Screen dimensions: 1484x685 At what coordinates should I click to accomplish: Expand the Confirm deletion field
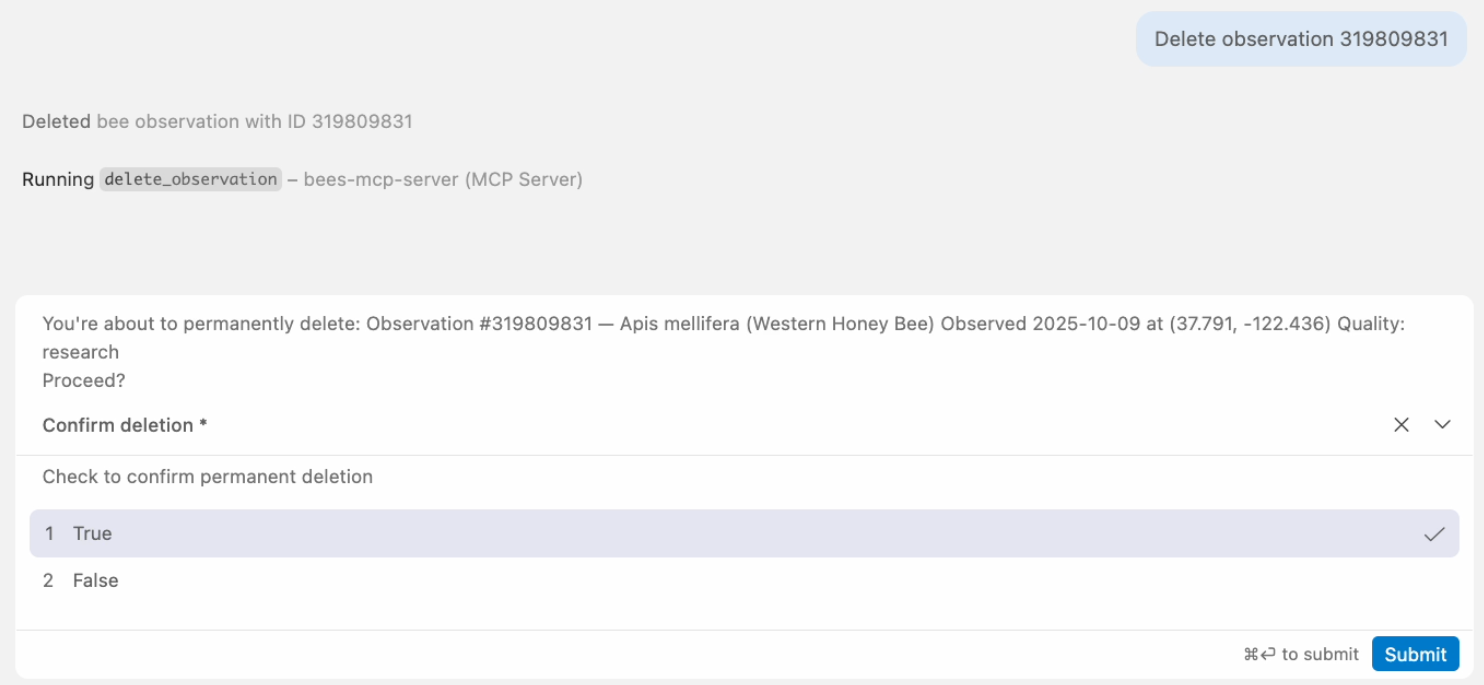pyautogui.click(x=124, y=424)
